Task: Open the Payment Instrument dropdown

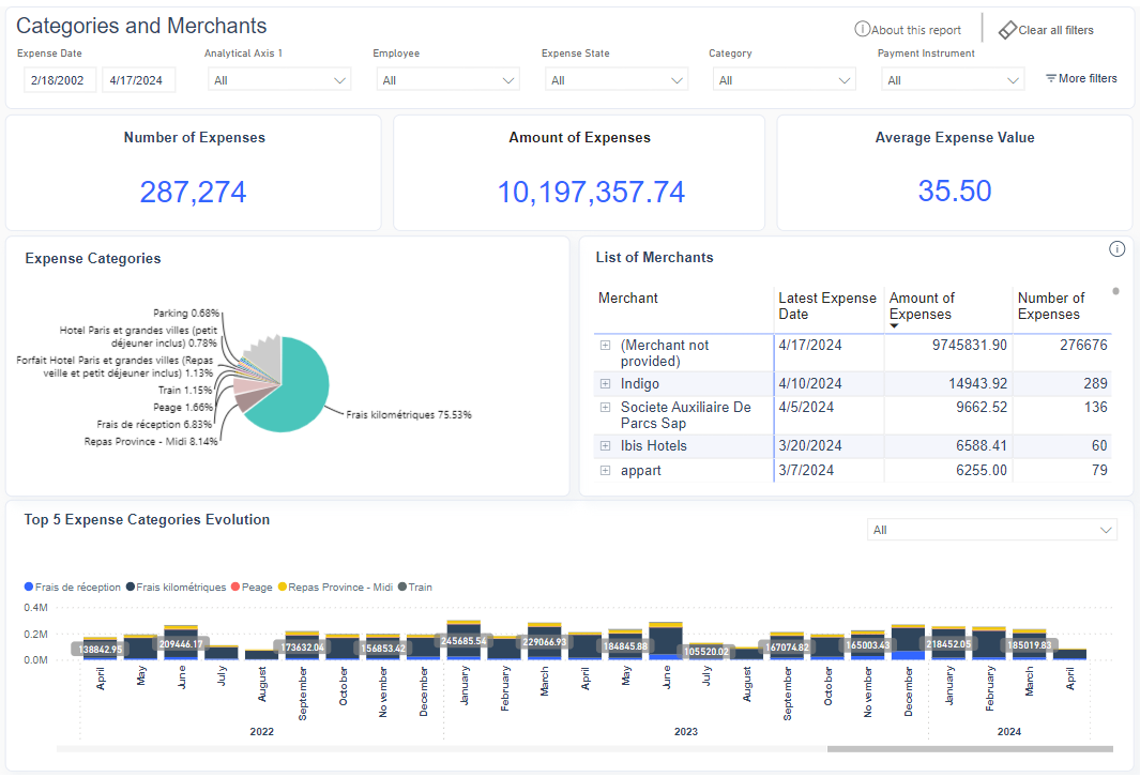Action: point(952,80)
